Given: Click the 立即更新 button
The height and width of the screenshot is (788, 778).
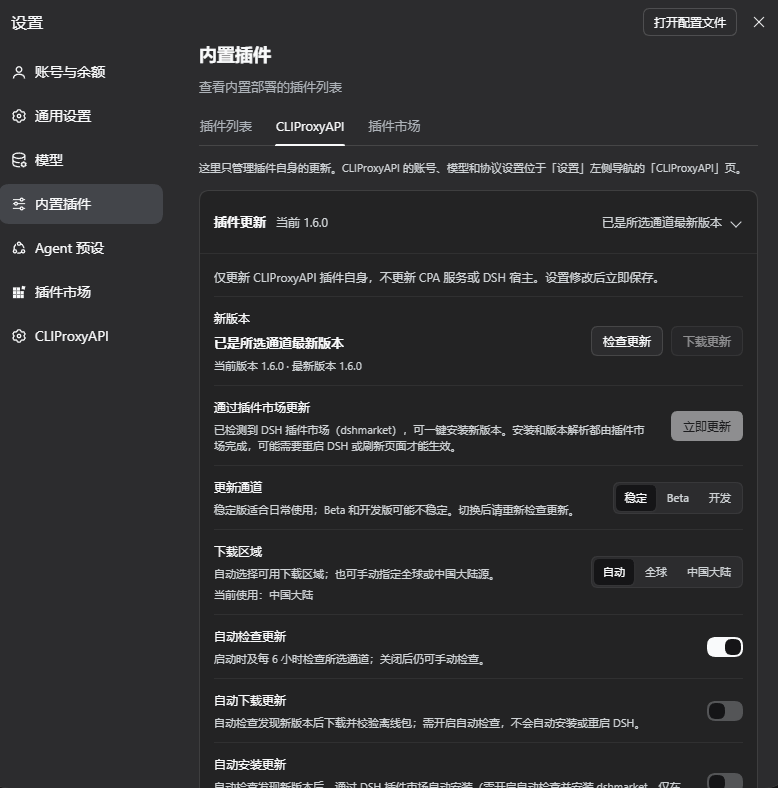Looking at the screenshot, I should tap(707, 427).
